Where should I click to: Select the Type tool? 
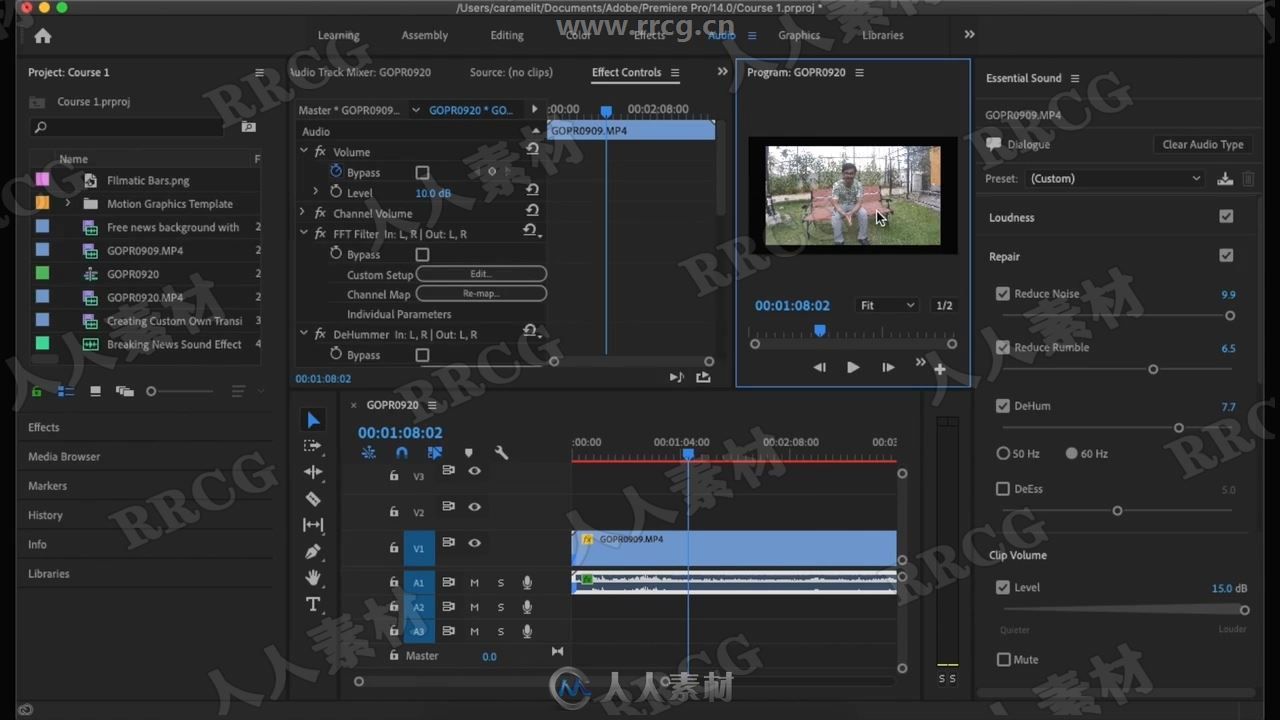pyautogui.click(x=313, y=604)
